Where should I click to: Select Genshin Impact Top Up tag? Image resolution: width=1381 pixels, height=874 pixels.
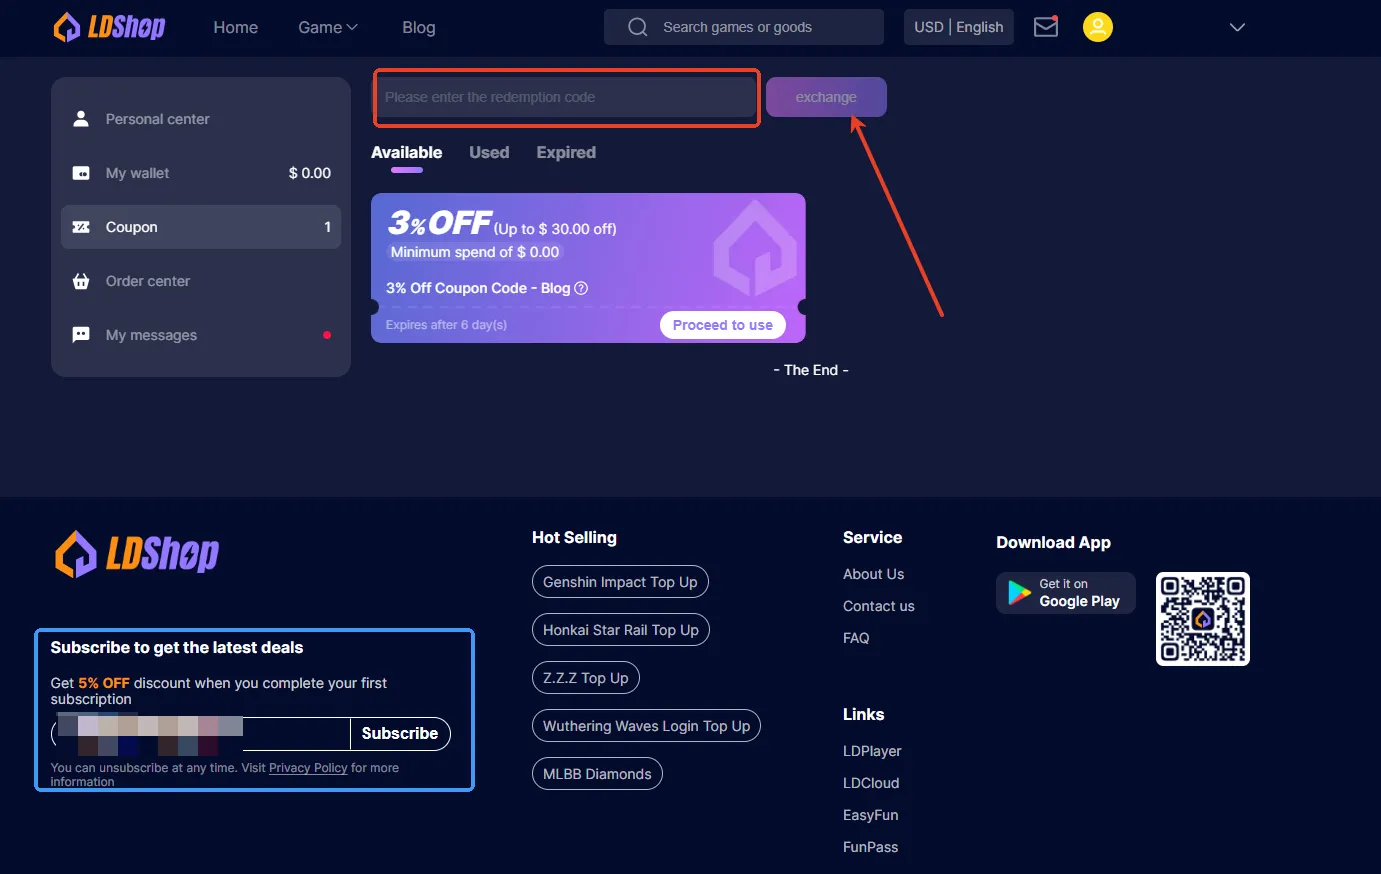coord(620,582)
